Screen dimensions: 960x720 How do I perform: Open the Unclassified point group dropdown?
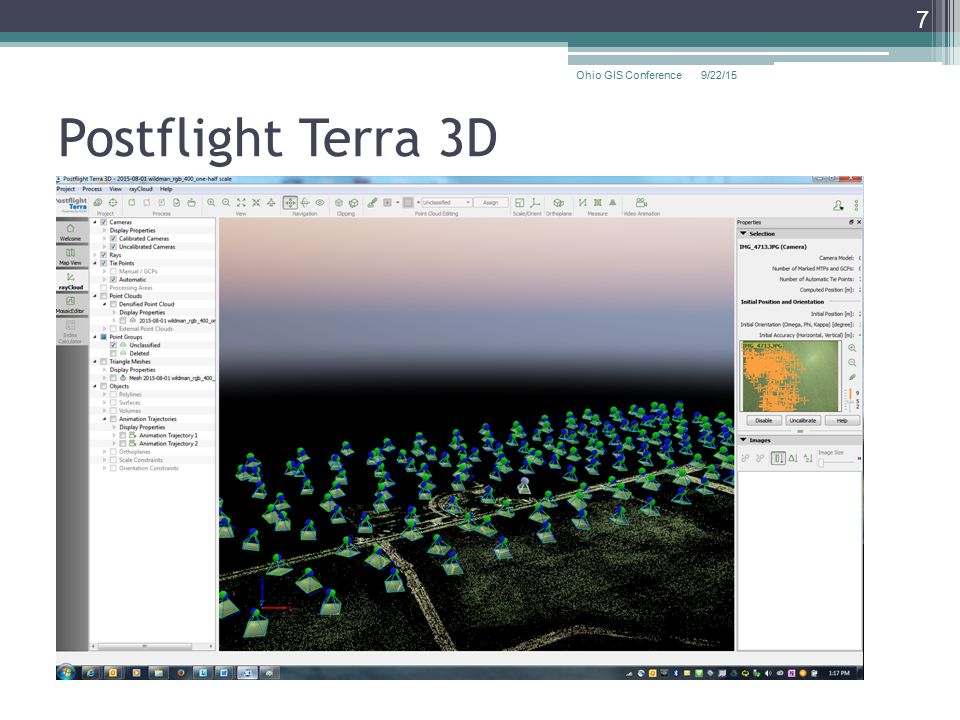click(x=446, y=203)
